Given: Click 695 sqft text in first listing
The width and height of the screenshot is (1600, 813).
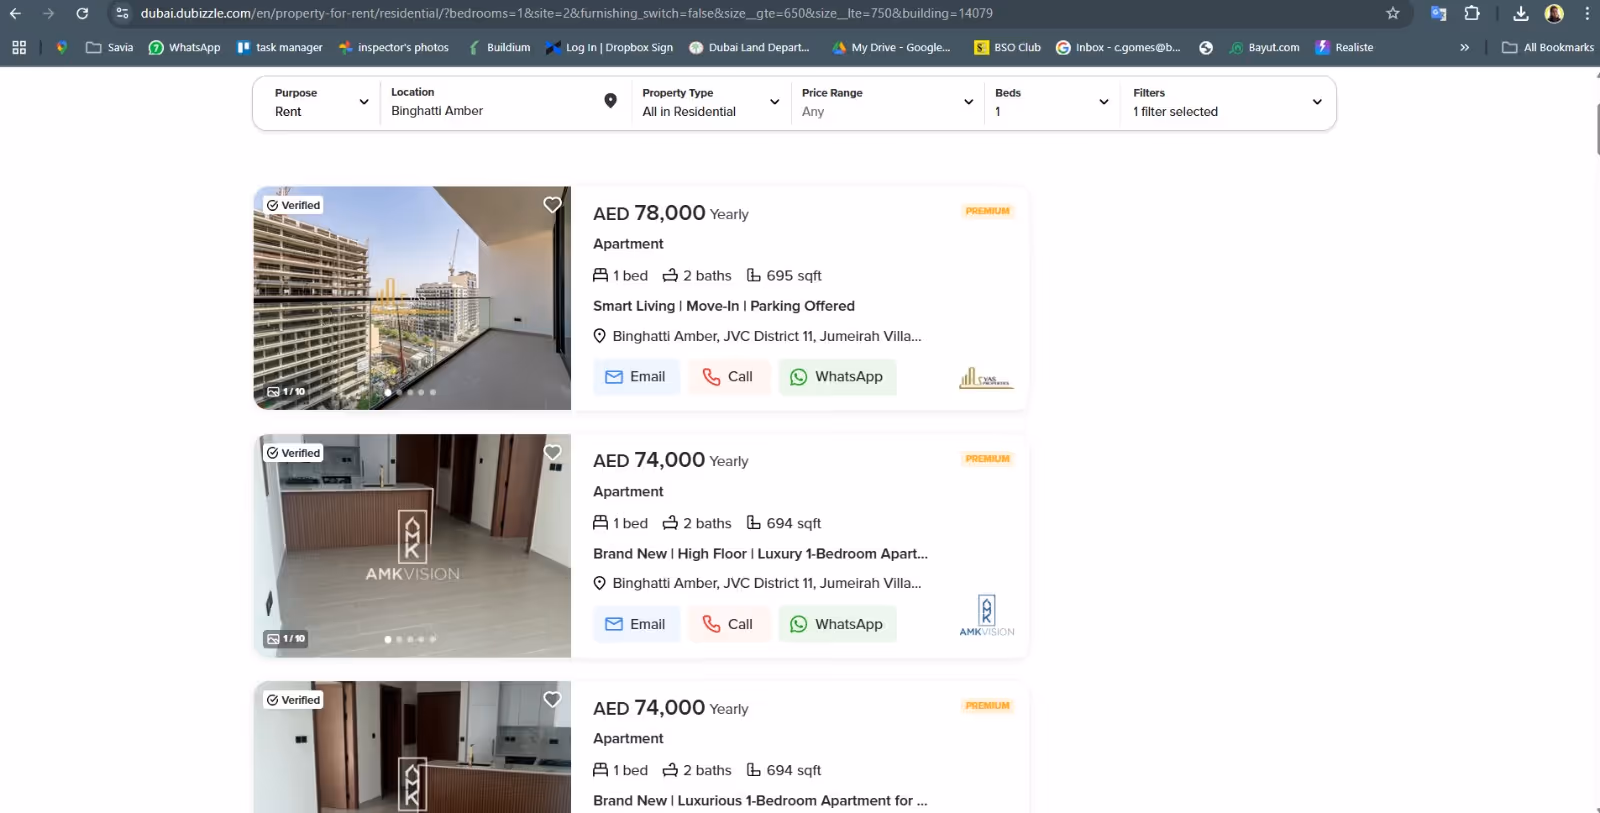Looking at the screenshot, I should pyautogui.click(x=794, y=276).
